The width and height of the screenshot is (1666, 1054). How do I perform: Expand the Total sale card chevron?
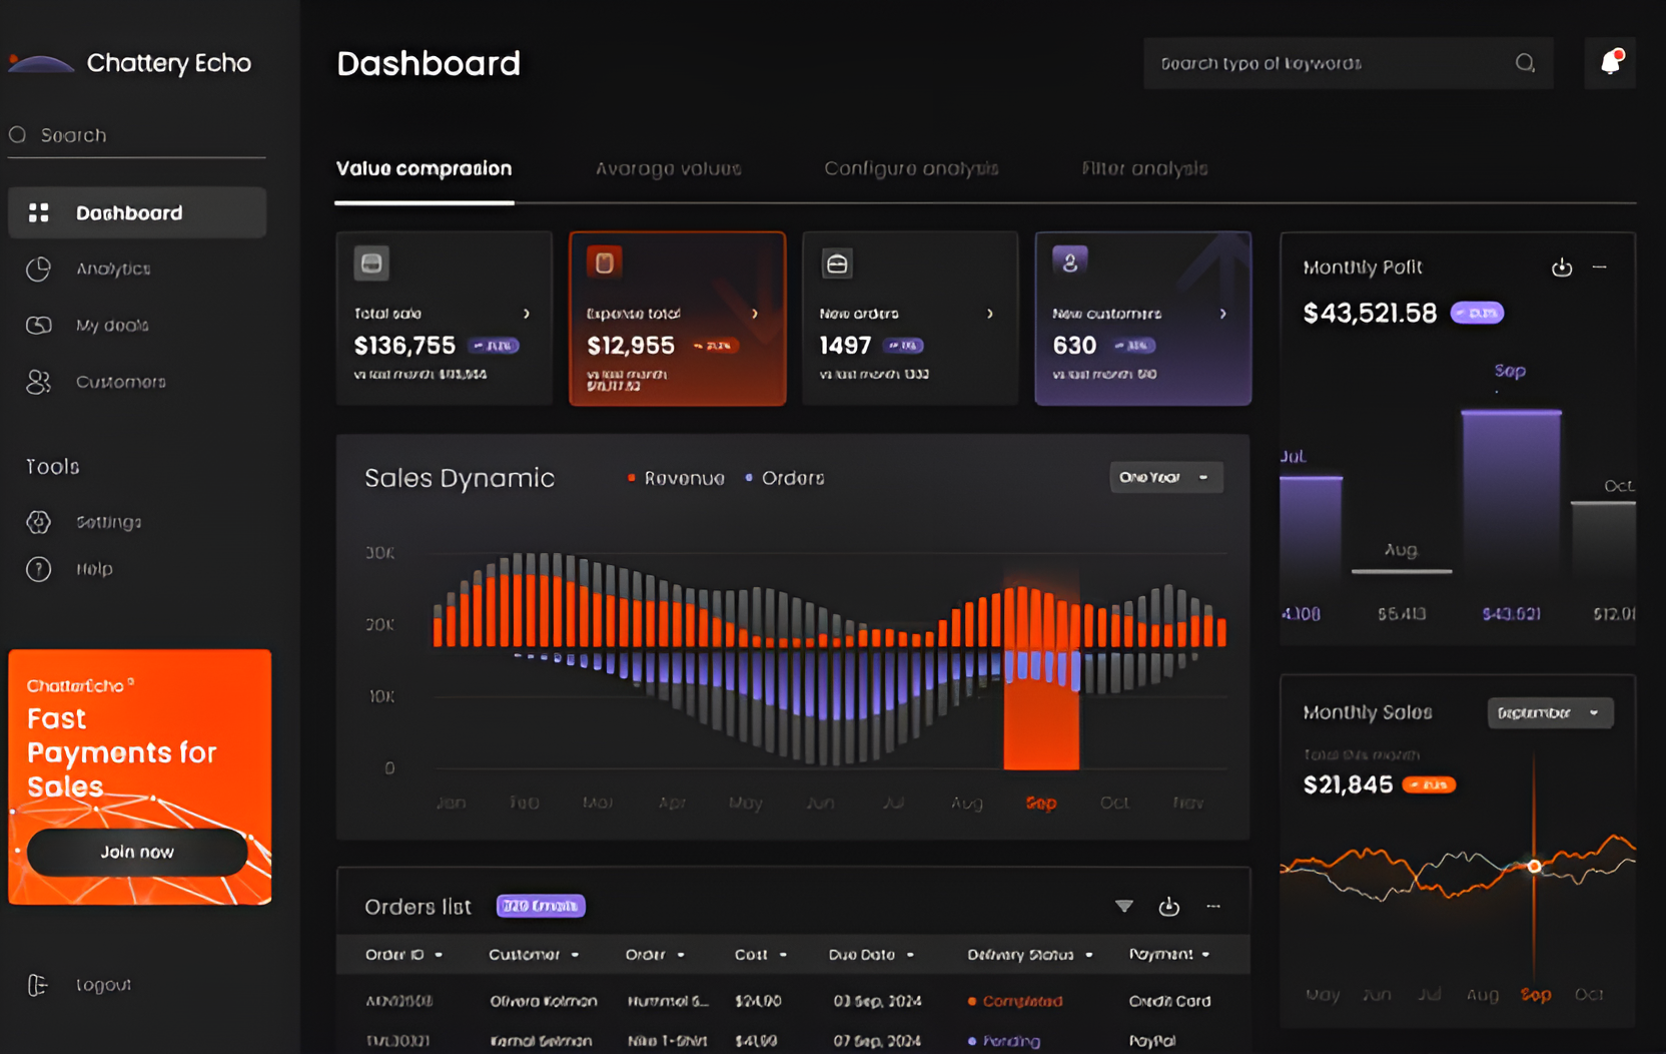[526, 314]
